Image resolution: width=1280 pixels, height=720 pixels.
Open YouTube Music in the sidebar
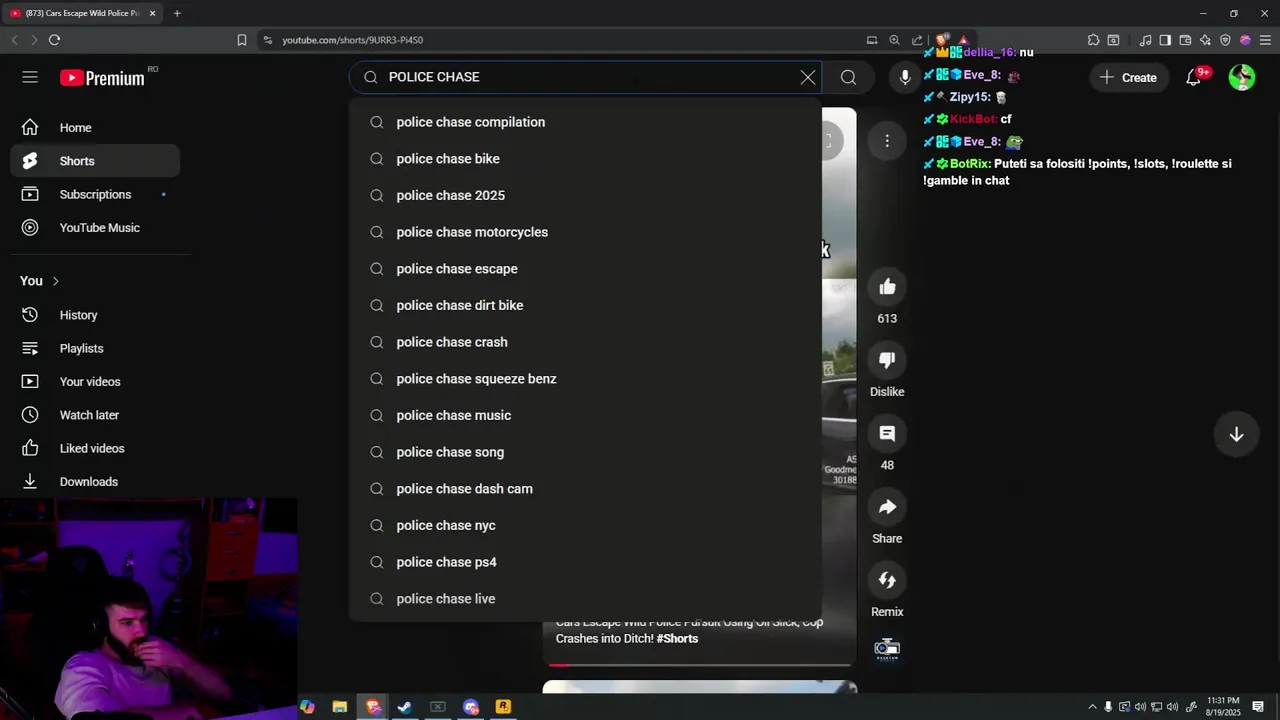(95, 228)
